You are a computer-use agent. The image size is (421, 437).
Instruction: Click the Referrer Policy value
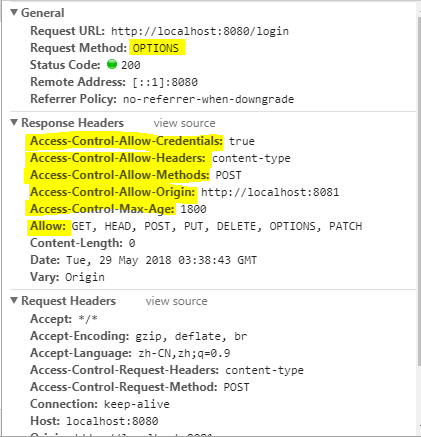[208, 99]
